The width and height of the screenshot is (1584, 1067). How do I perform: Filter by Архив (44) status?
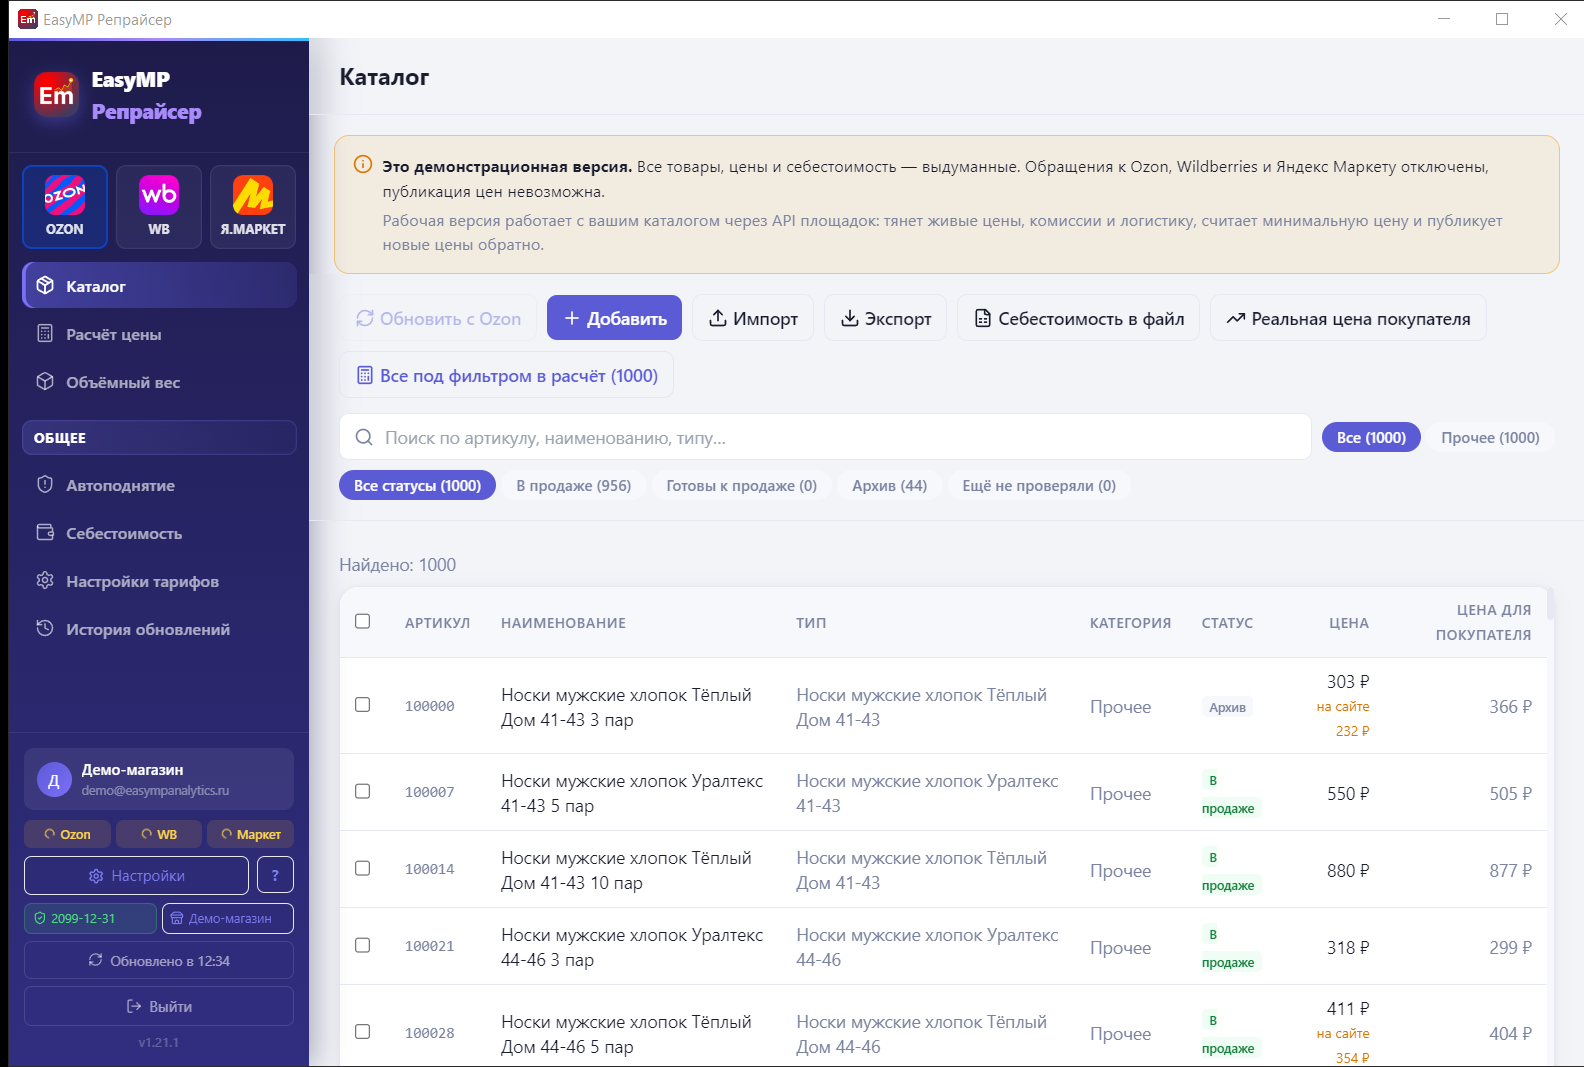(890, 485)
